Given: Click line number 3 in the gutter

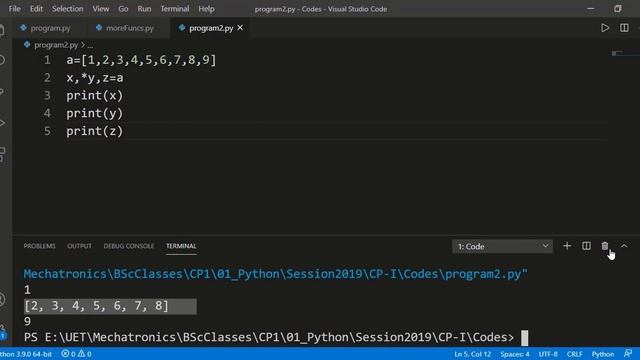Looking at the screenshot, I should click(x=47, y=96).
